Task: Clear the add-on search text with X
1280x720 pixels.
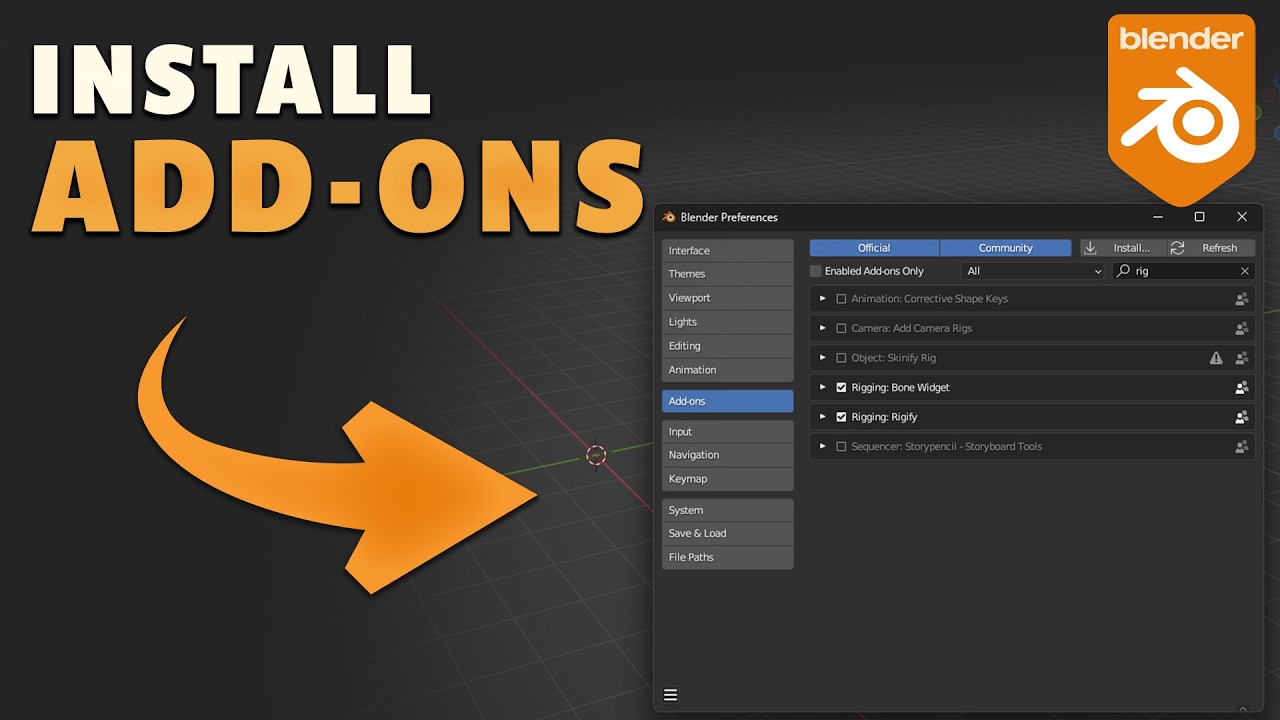Action: pyautogui.click(x=1245, y=271)
